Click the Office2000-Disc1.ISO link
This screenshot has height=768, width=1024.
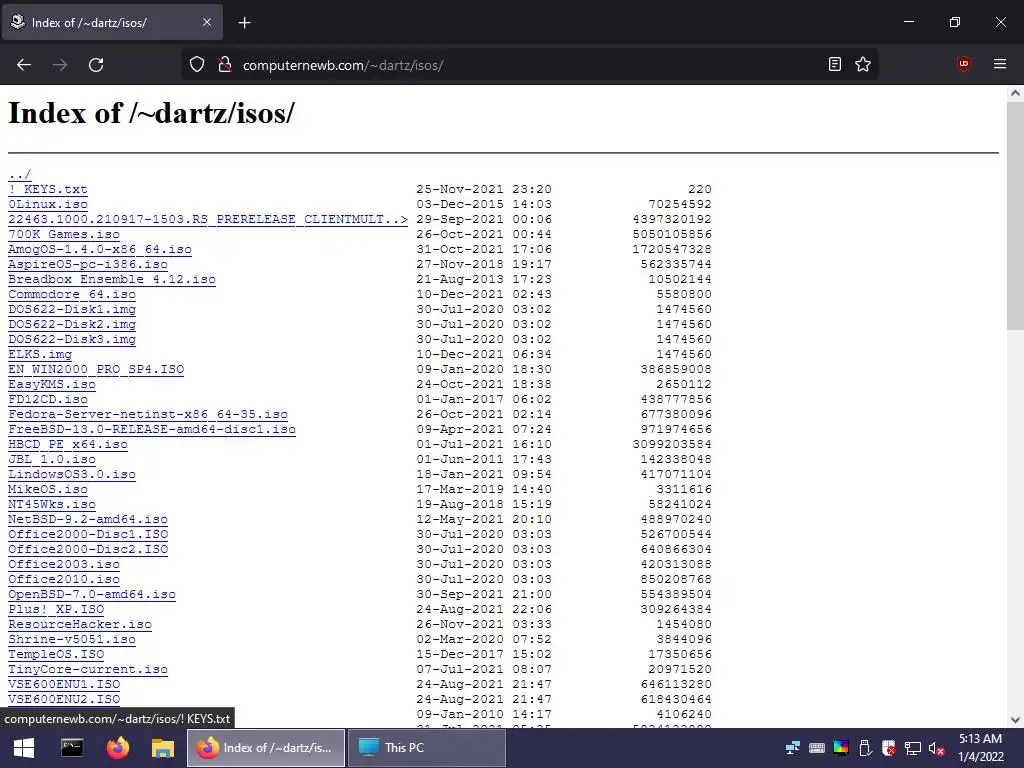[x=88, y=535]
